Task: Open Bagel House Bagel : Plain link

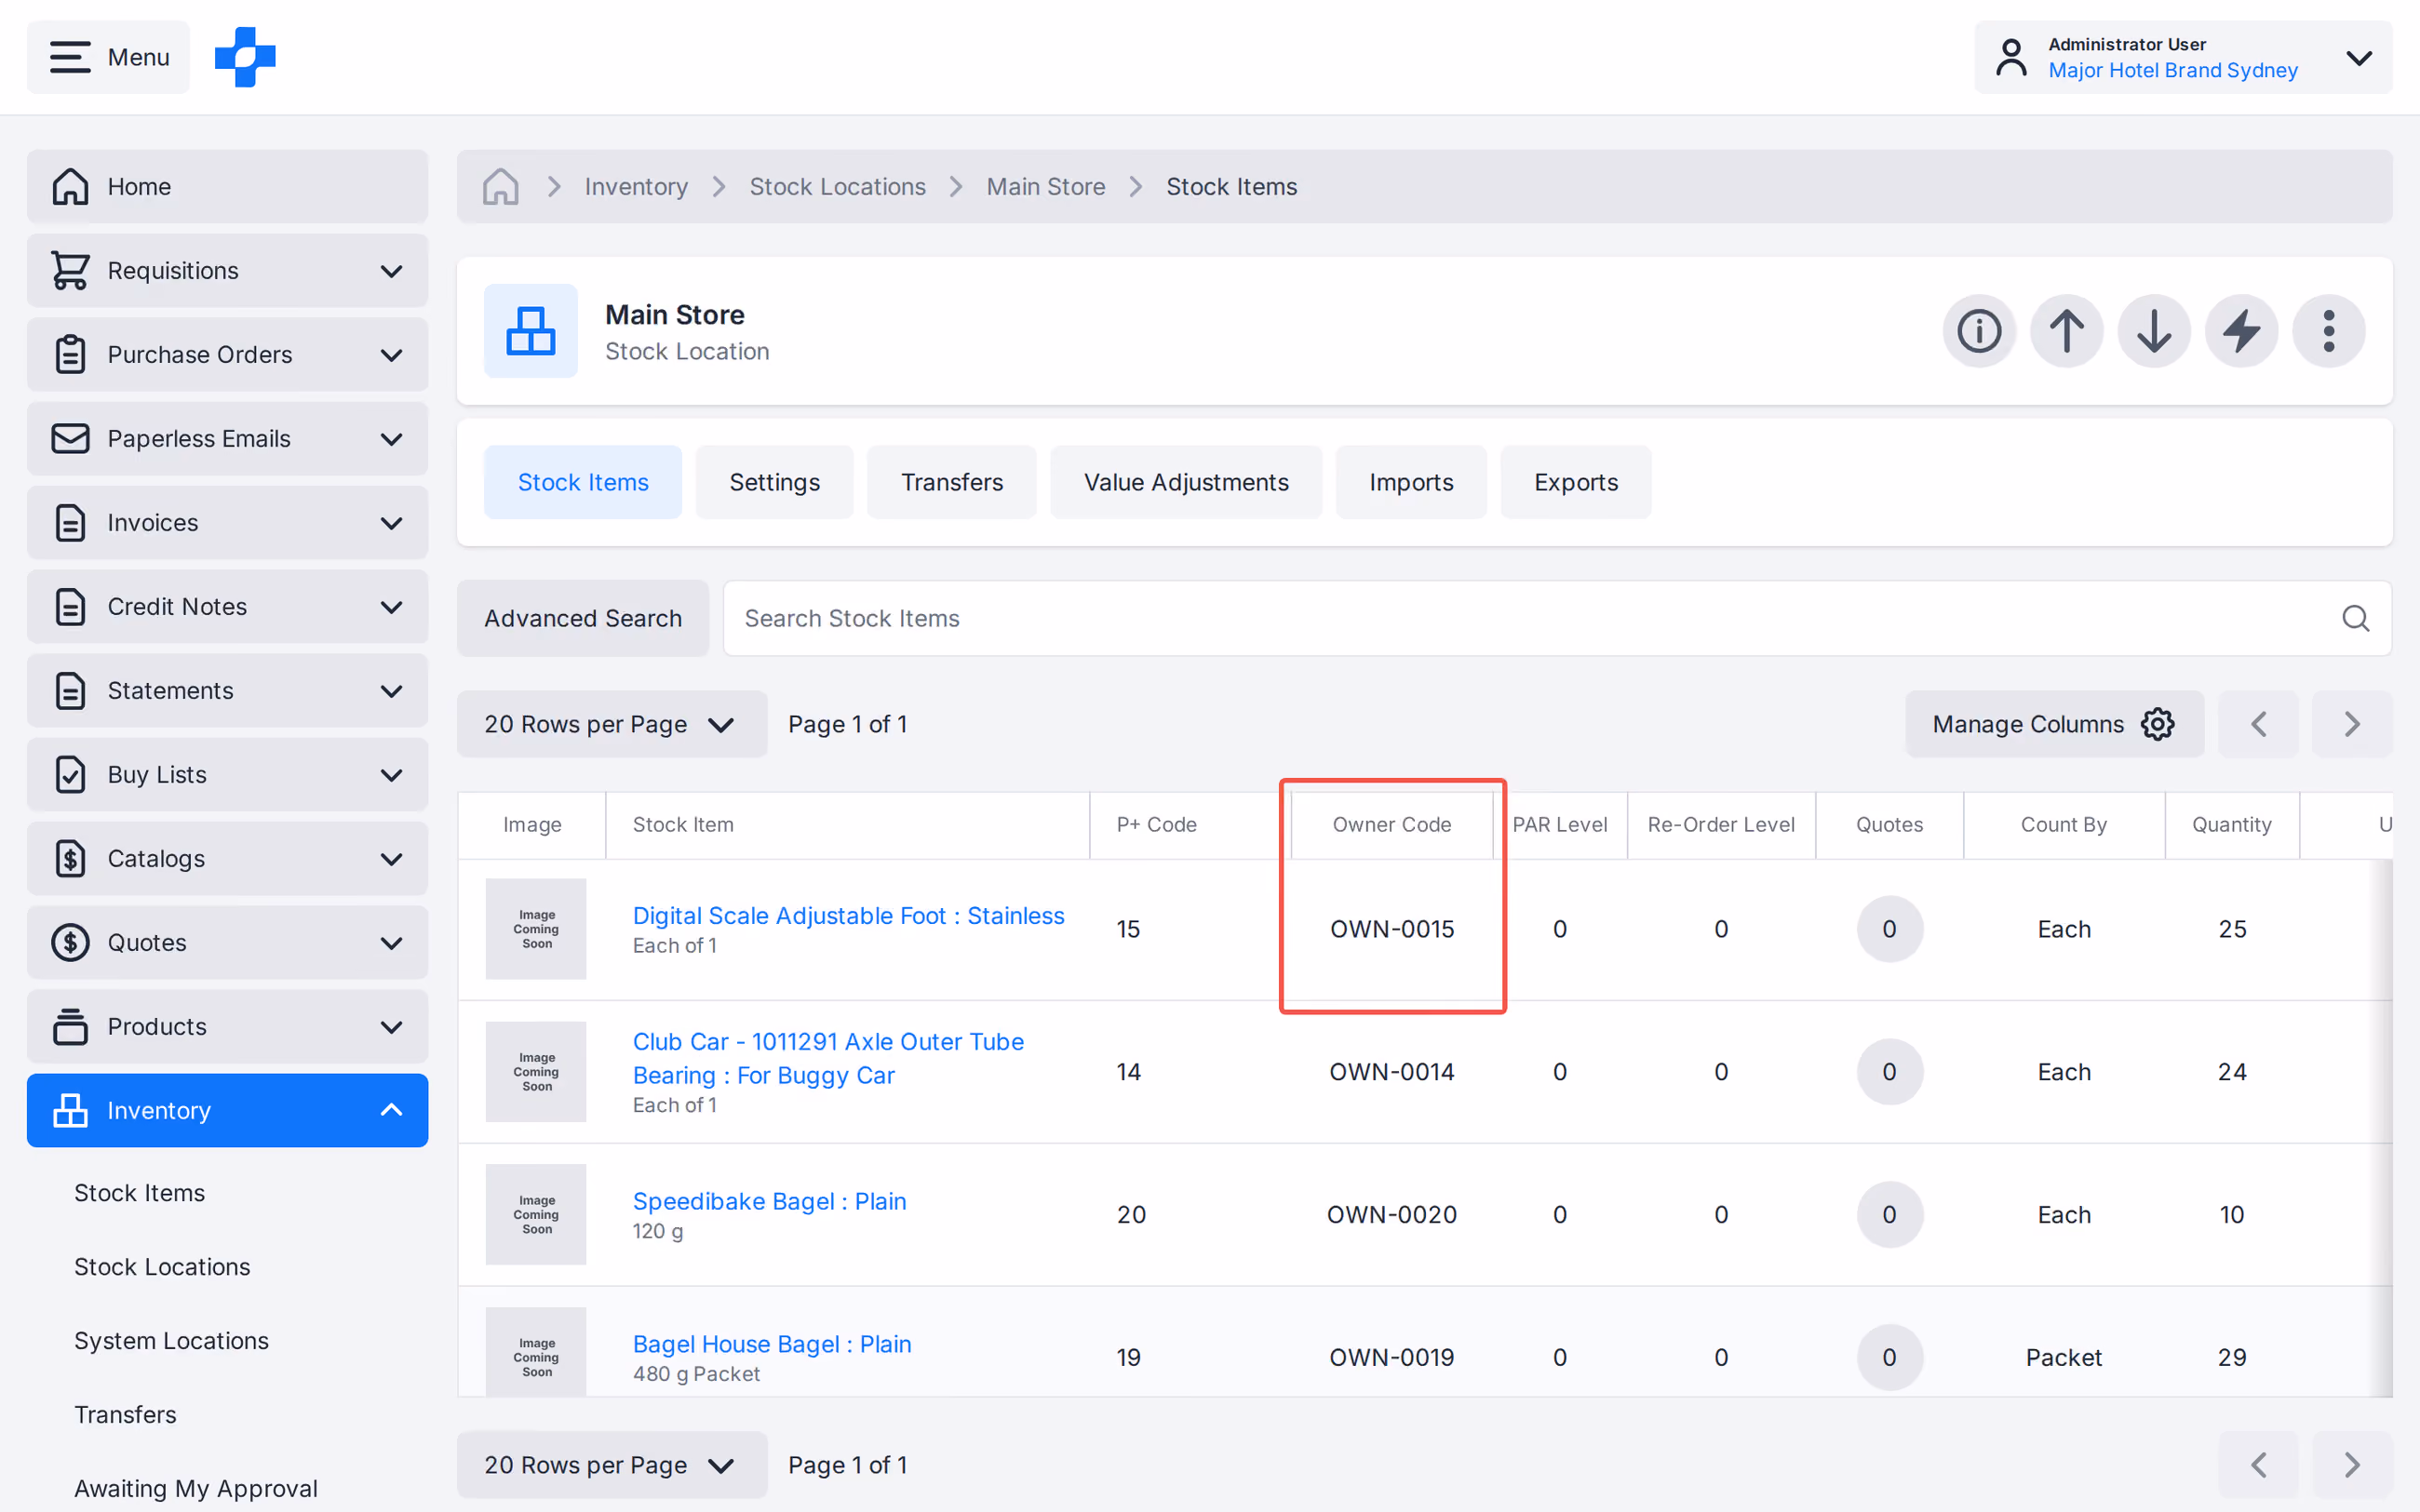Action: (x=772, y=1344)
